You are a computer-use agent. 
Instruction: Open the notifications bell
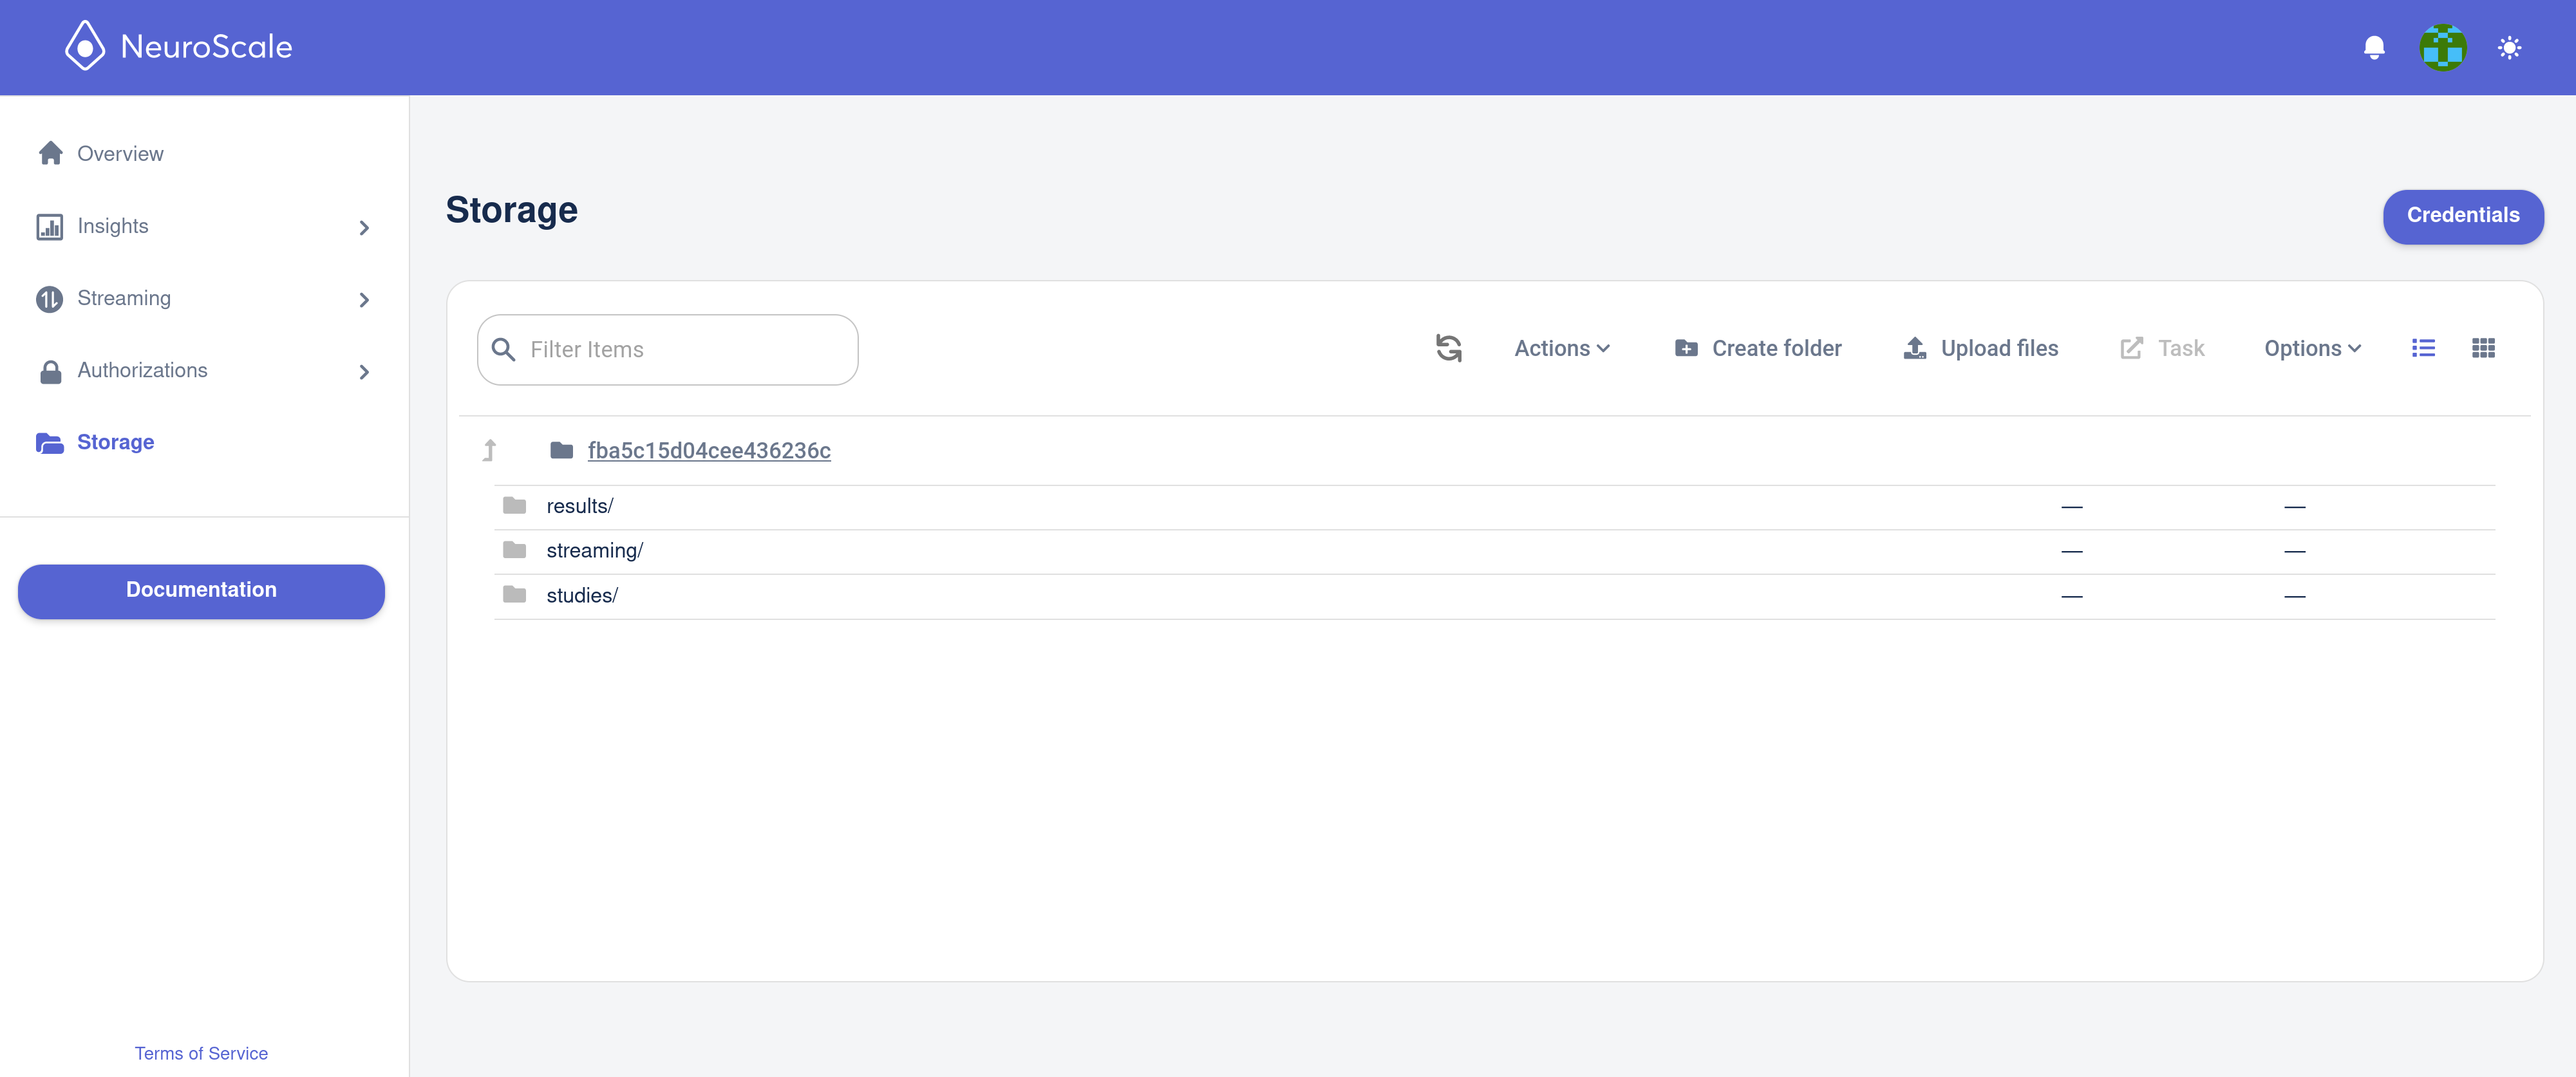pyautogui.click(x=2374, y=47)
